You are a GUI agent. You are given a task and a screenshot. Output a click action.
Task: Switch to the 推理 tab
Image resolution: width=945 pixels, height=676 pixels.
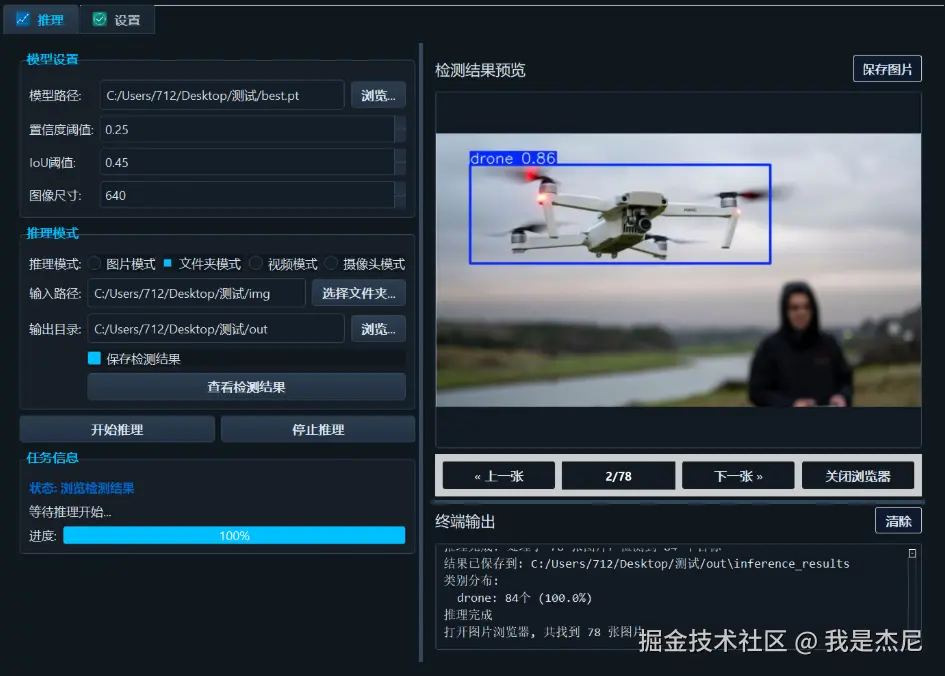coord(41,19)
